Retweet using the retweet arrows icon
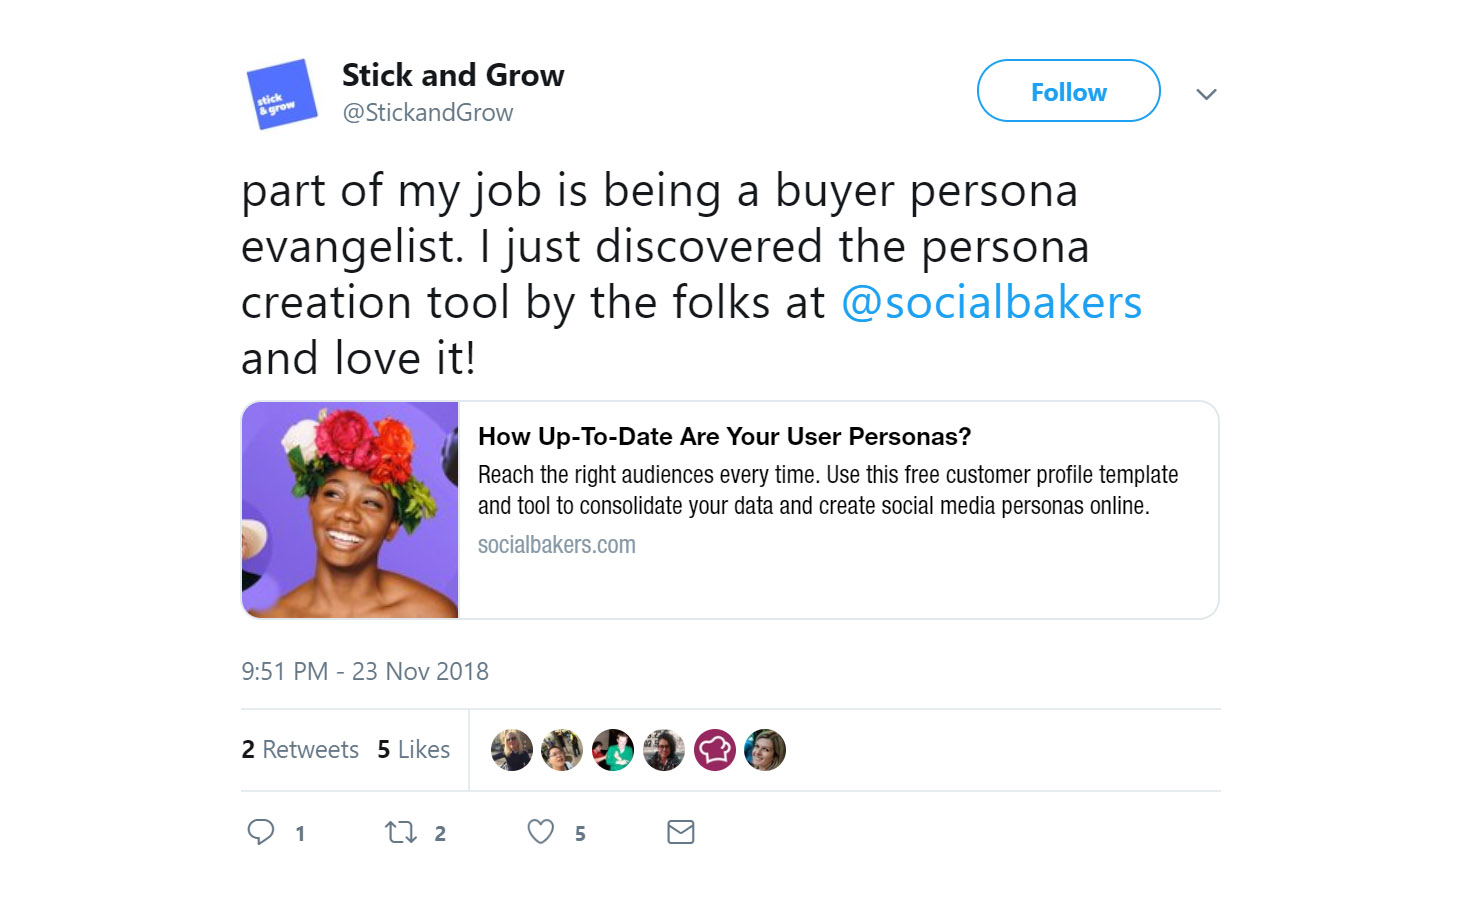This screenshot has width=1460, height=900. [x=401, y=832]
